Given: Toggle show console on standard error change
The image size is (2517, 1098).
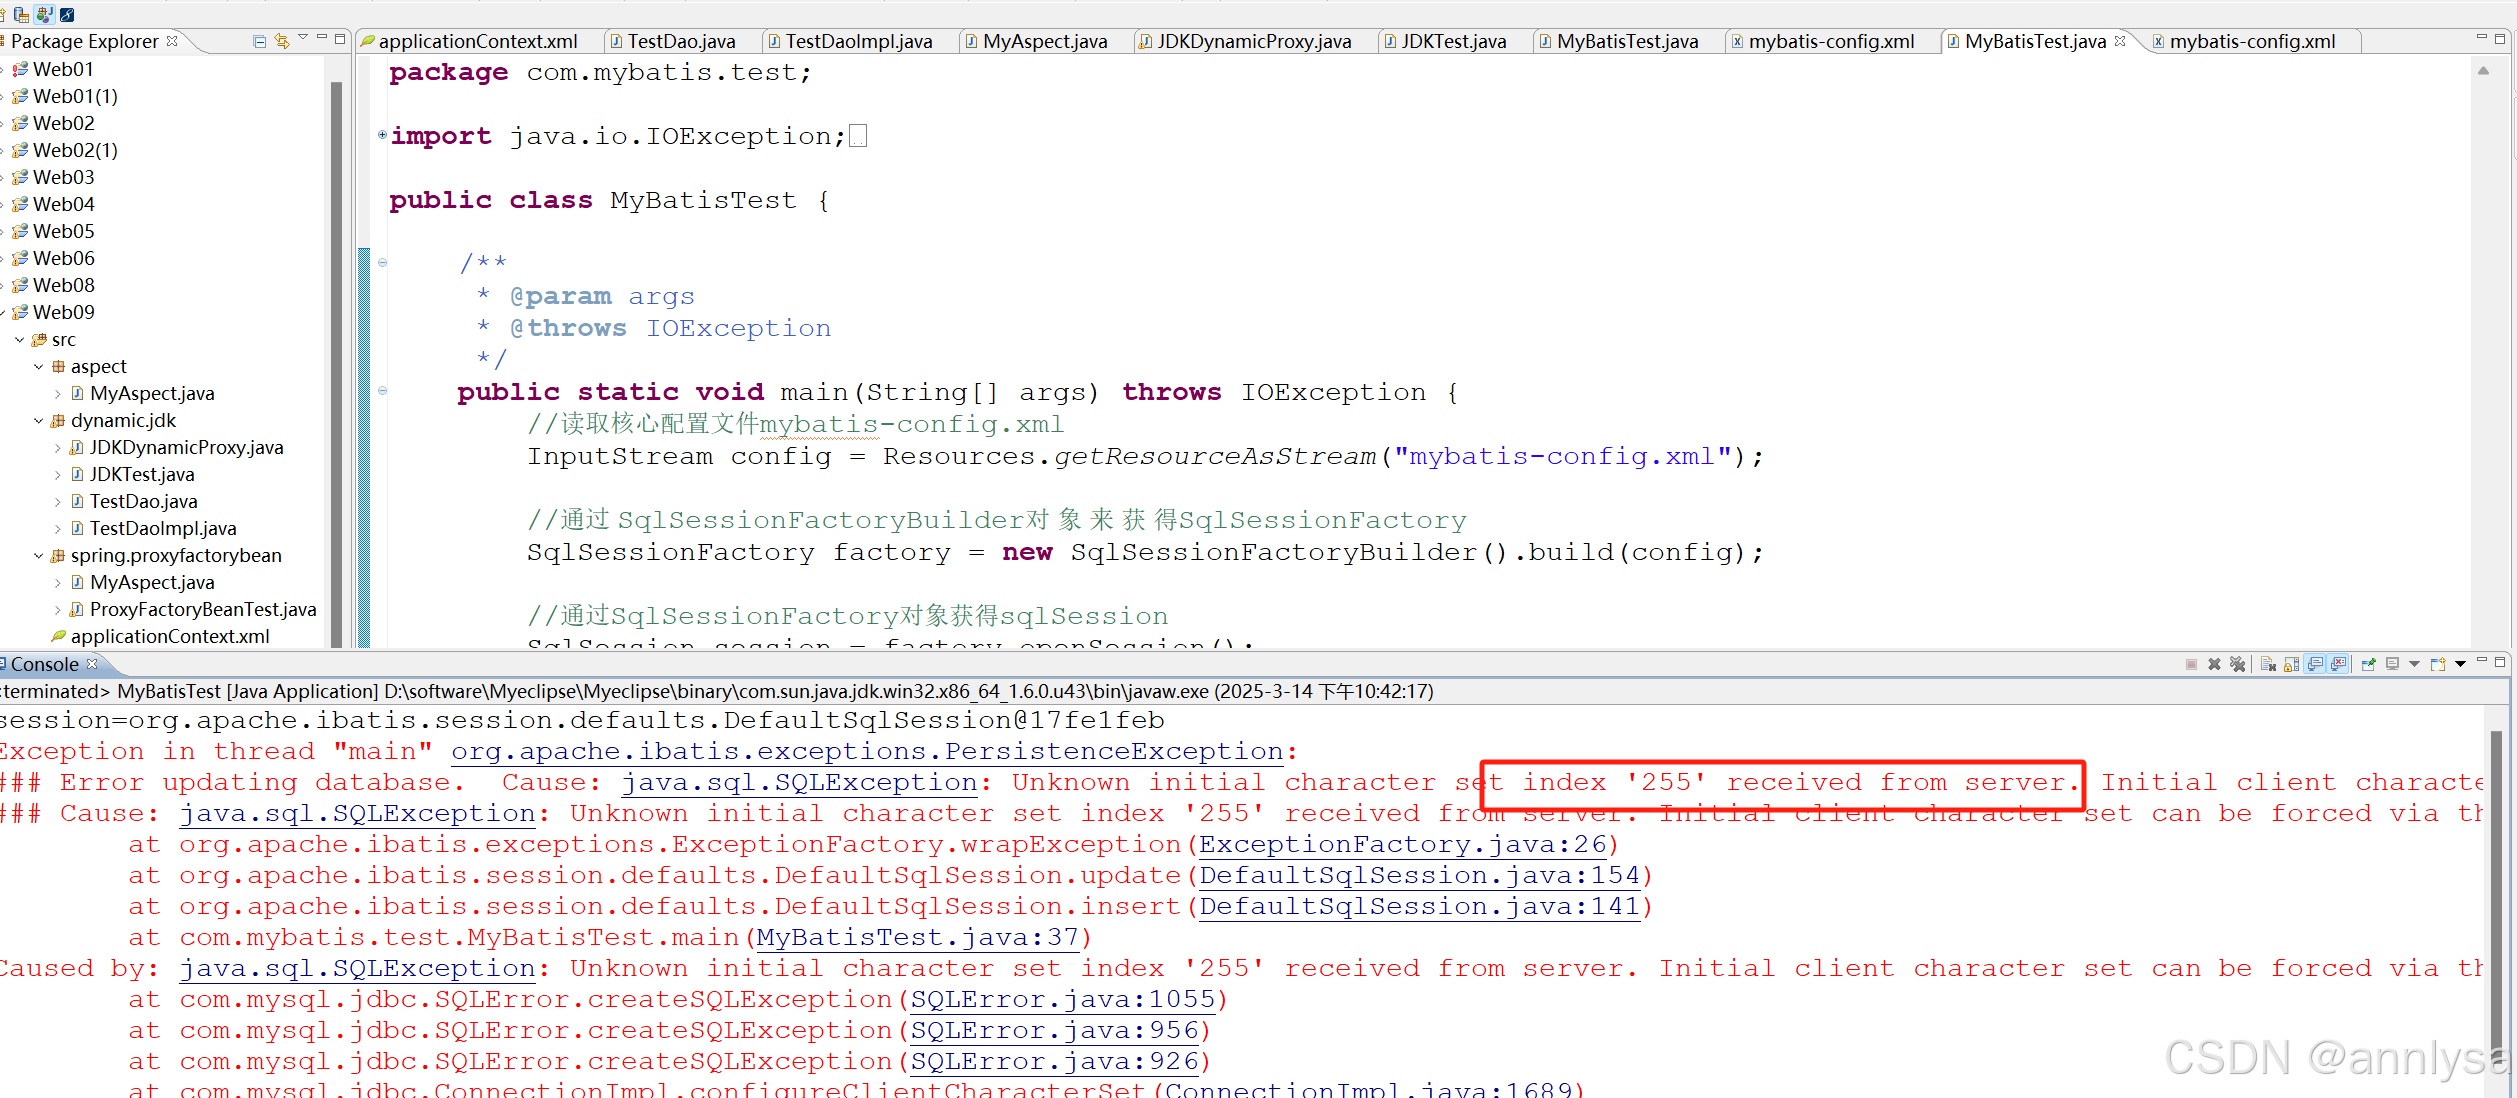Looking at the screenshot, I should coord(2339,663).
